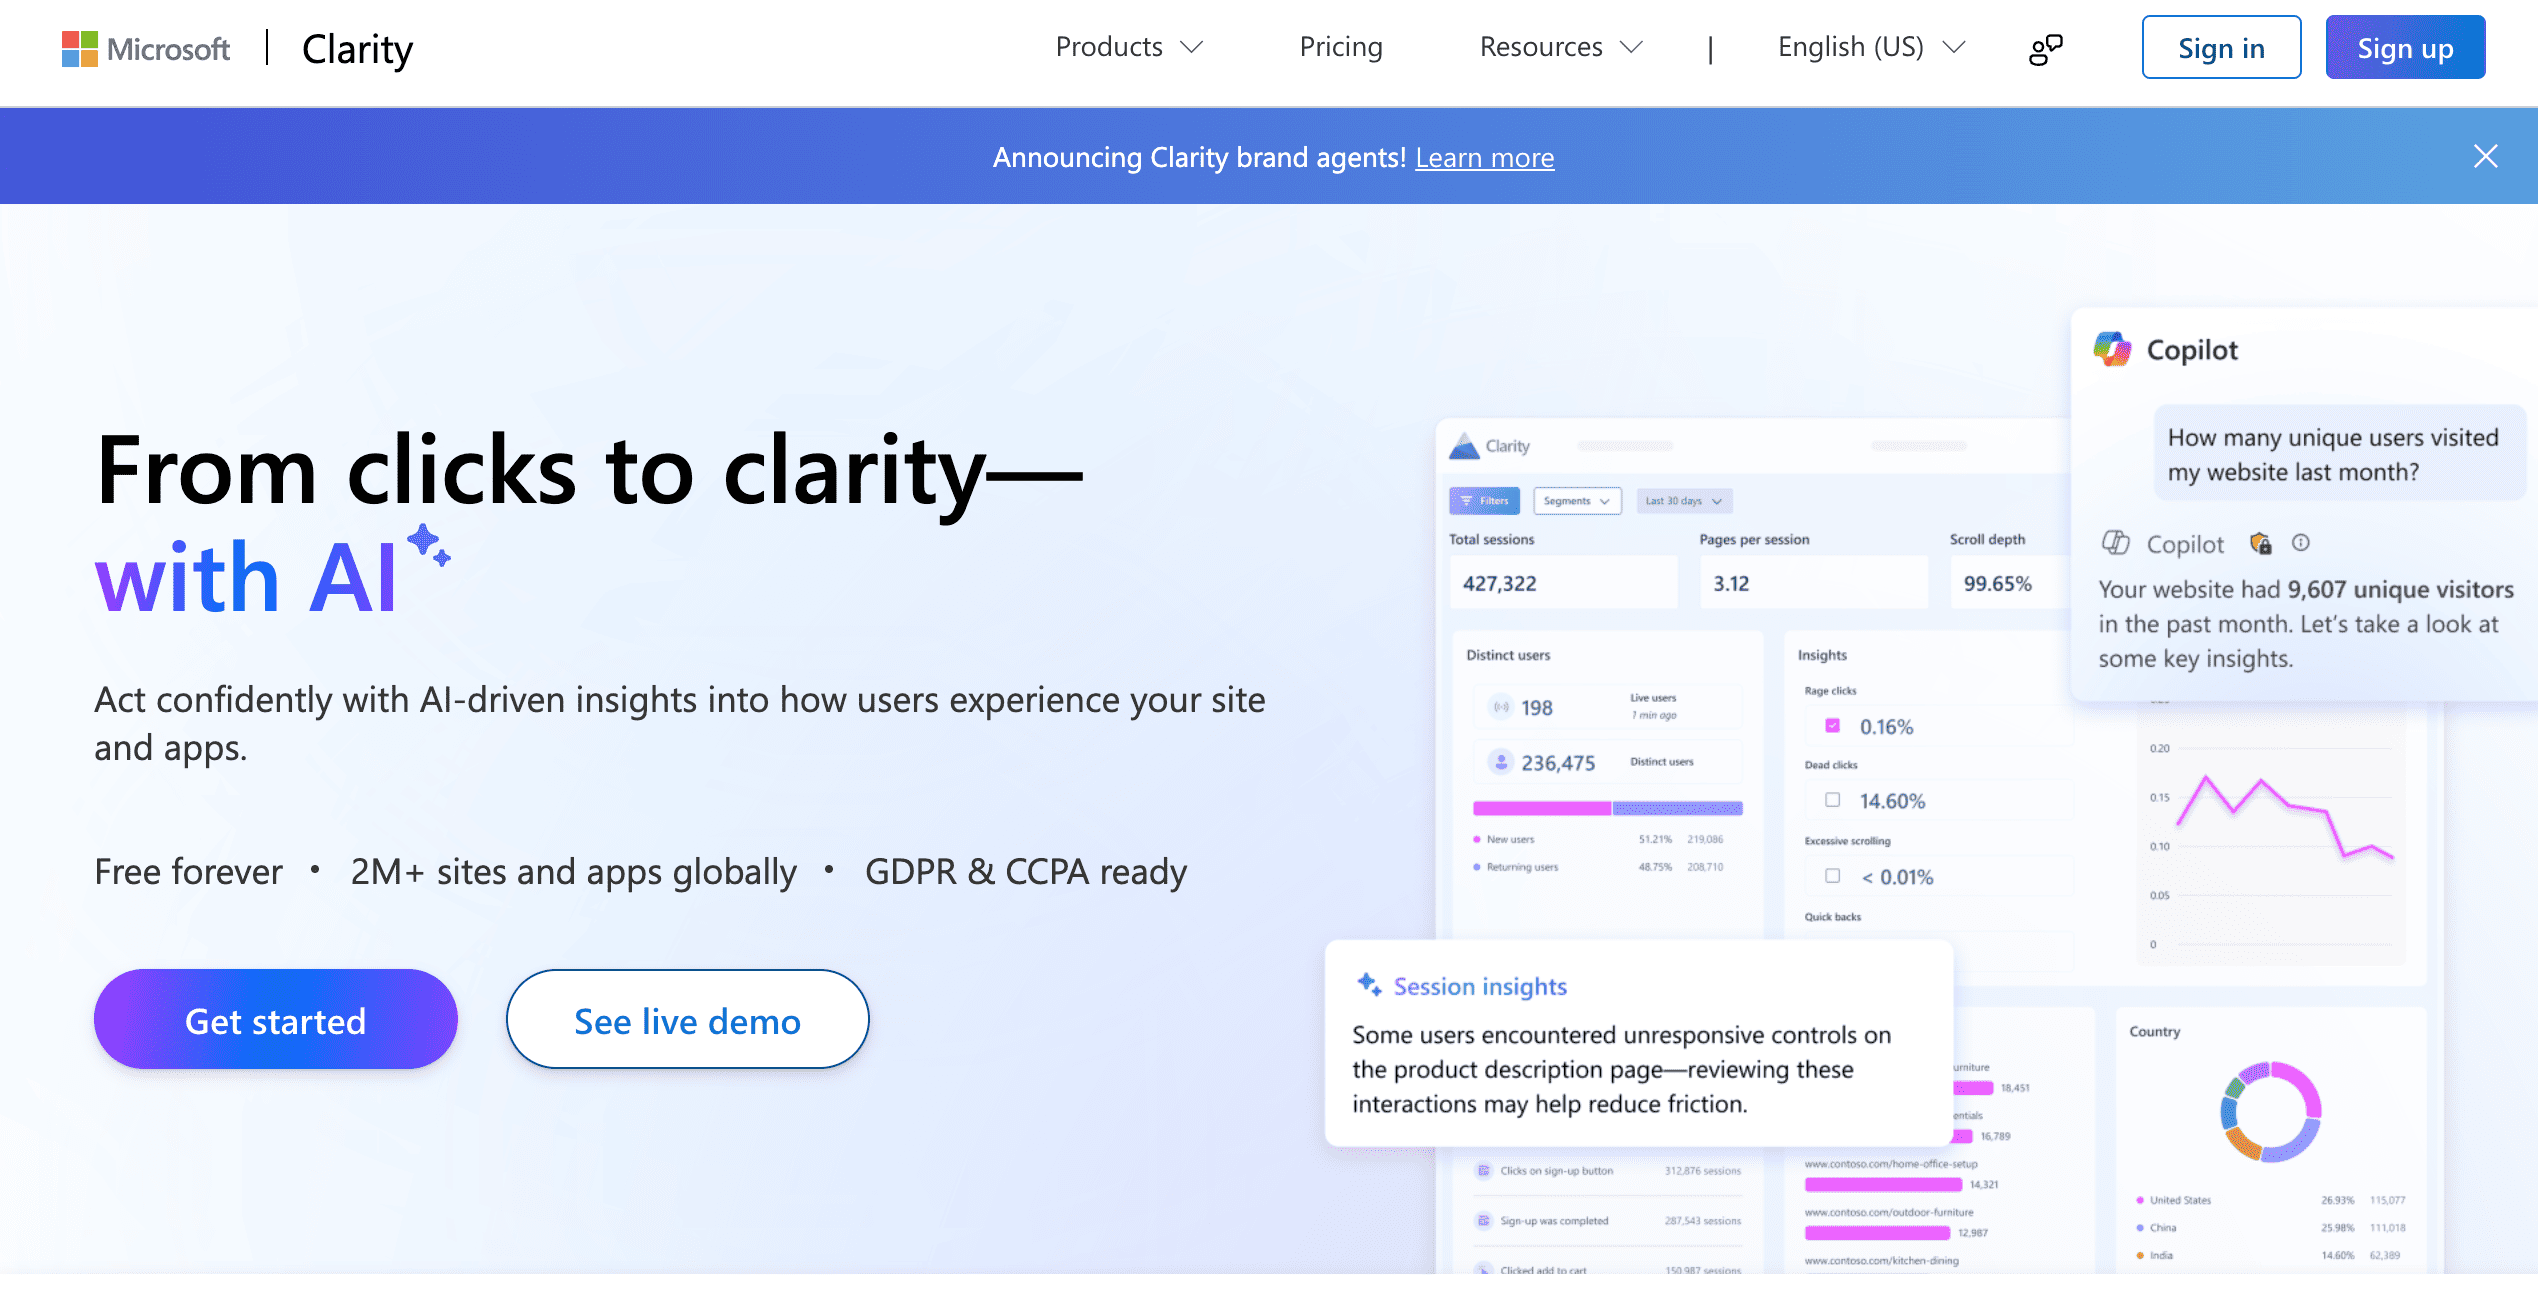
Task: Click the United States legend row
Action: pyautogui.click(x=2270, y=1200)
